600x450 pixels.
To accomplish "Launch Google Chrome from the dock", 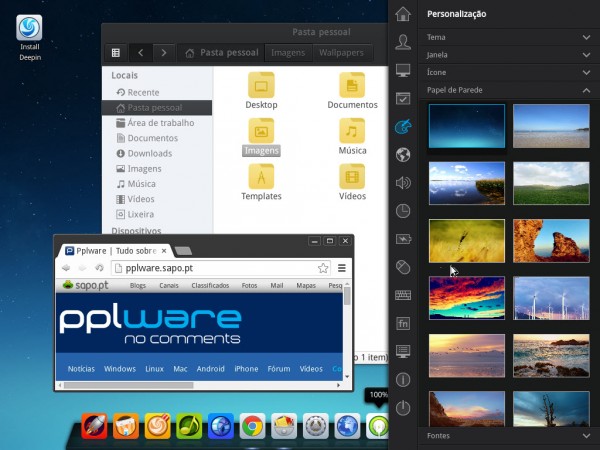I will point(252,426).
